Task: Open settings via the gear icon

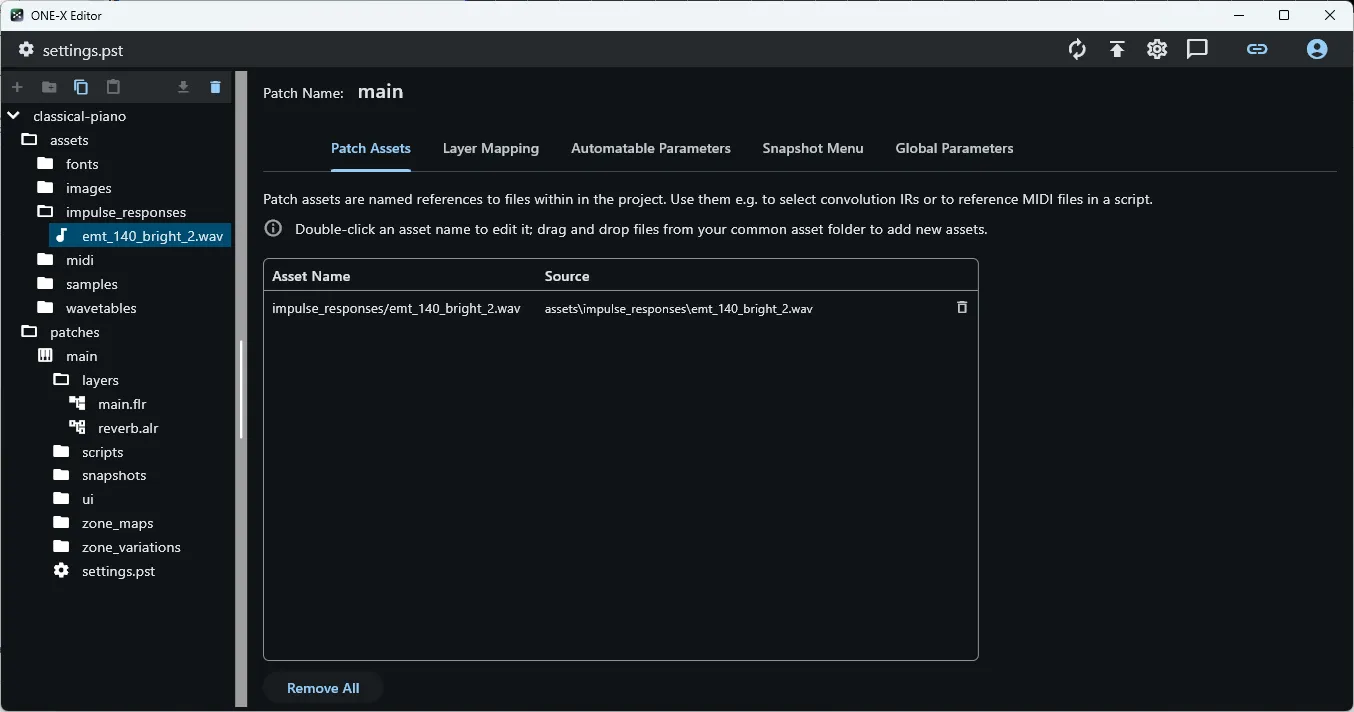Action: pyautogui.click(x=1157, y=49)
